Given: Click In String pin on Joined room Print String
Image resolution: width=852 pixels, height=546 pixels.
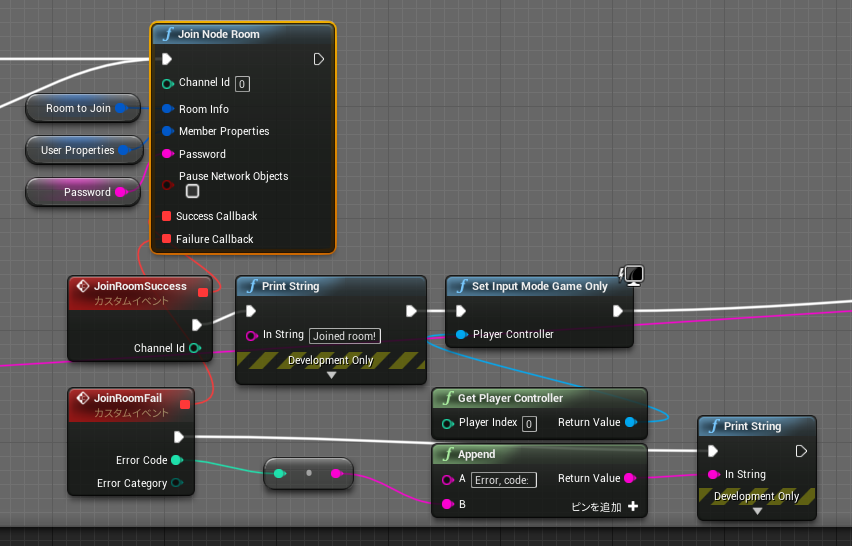Looking at the screenshot, I should pos(251,336).
